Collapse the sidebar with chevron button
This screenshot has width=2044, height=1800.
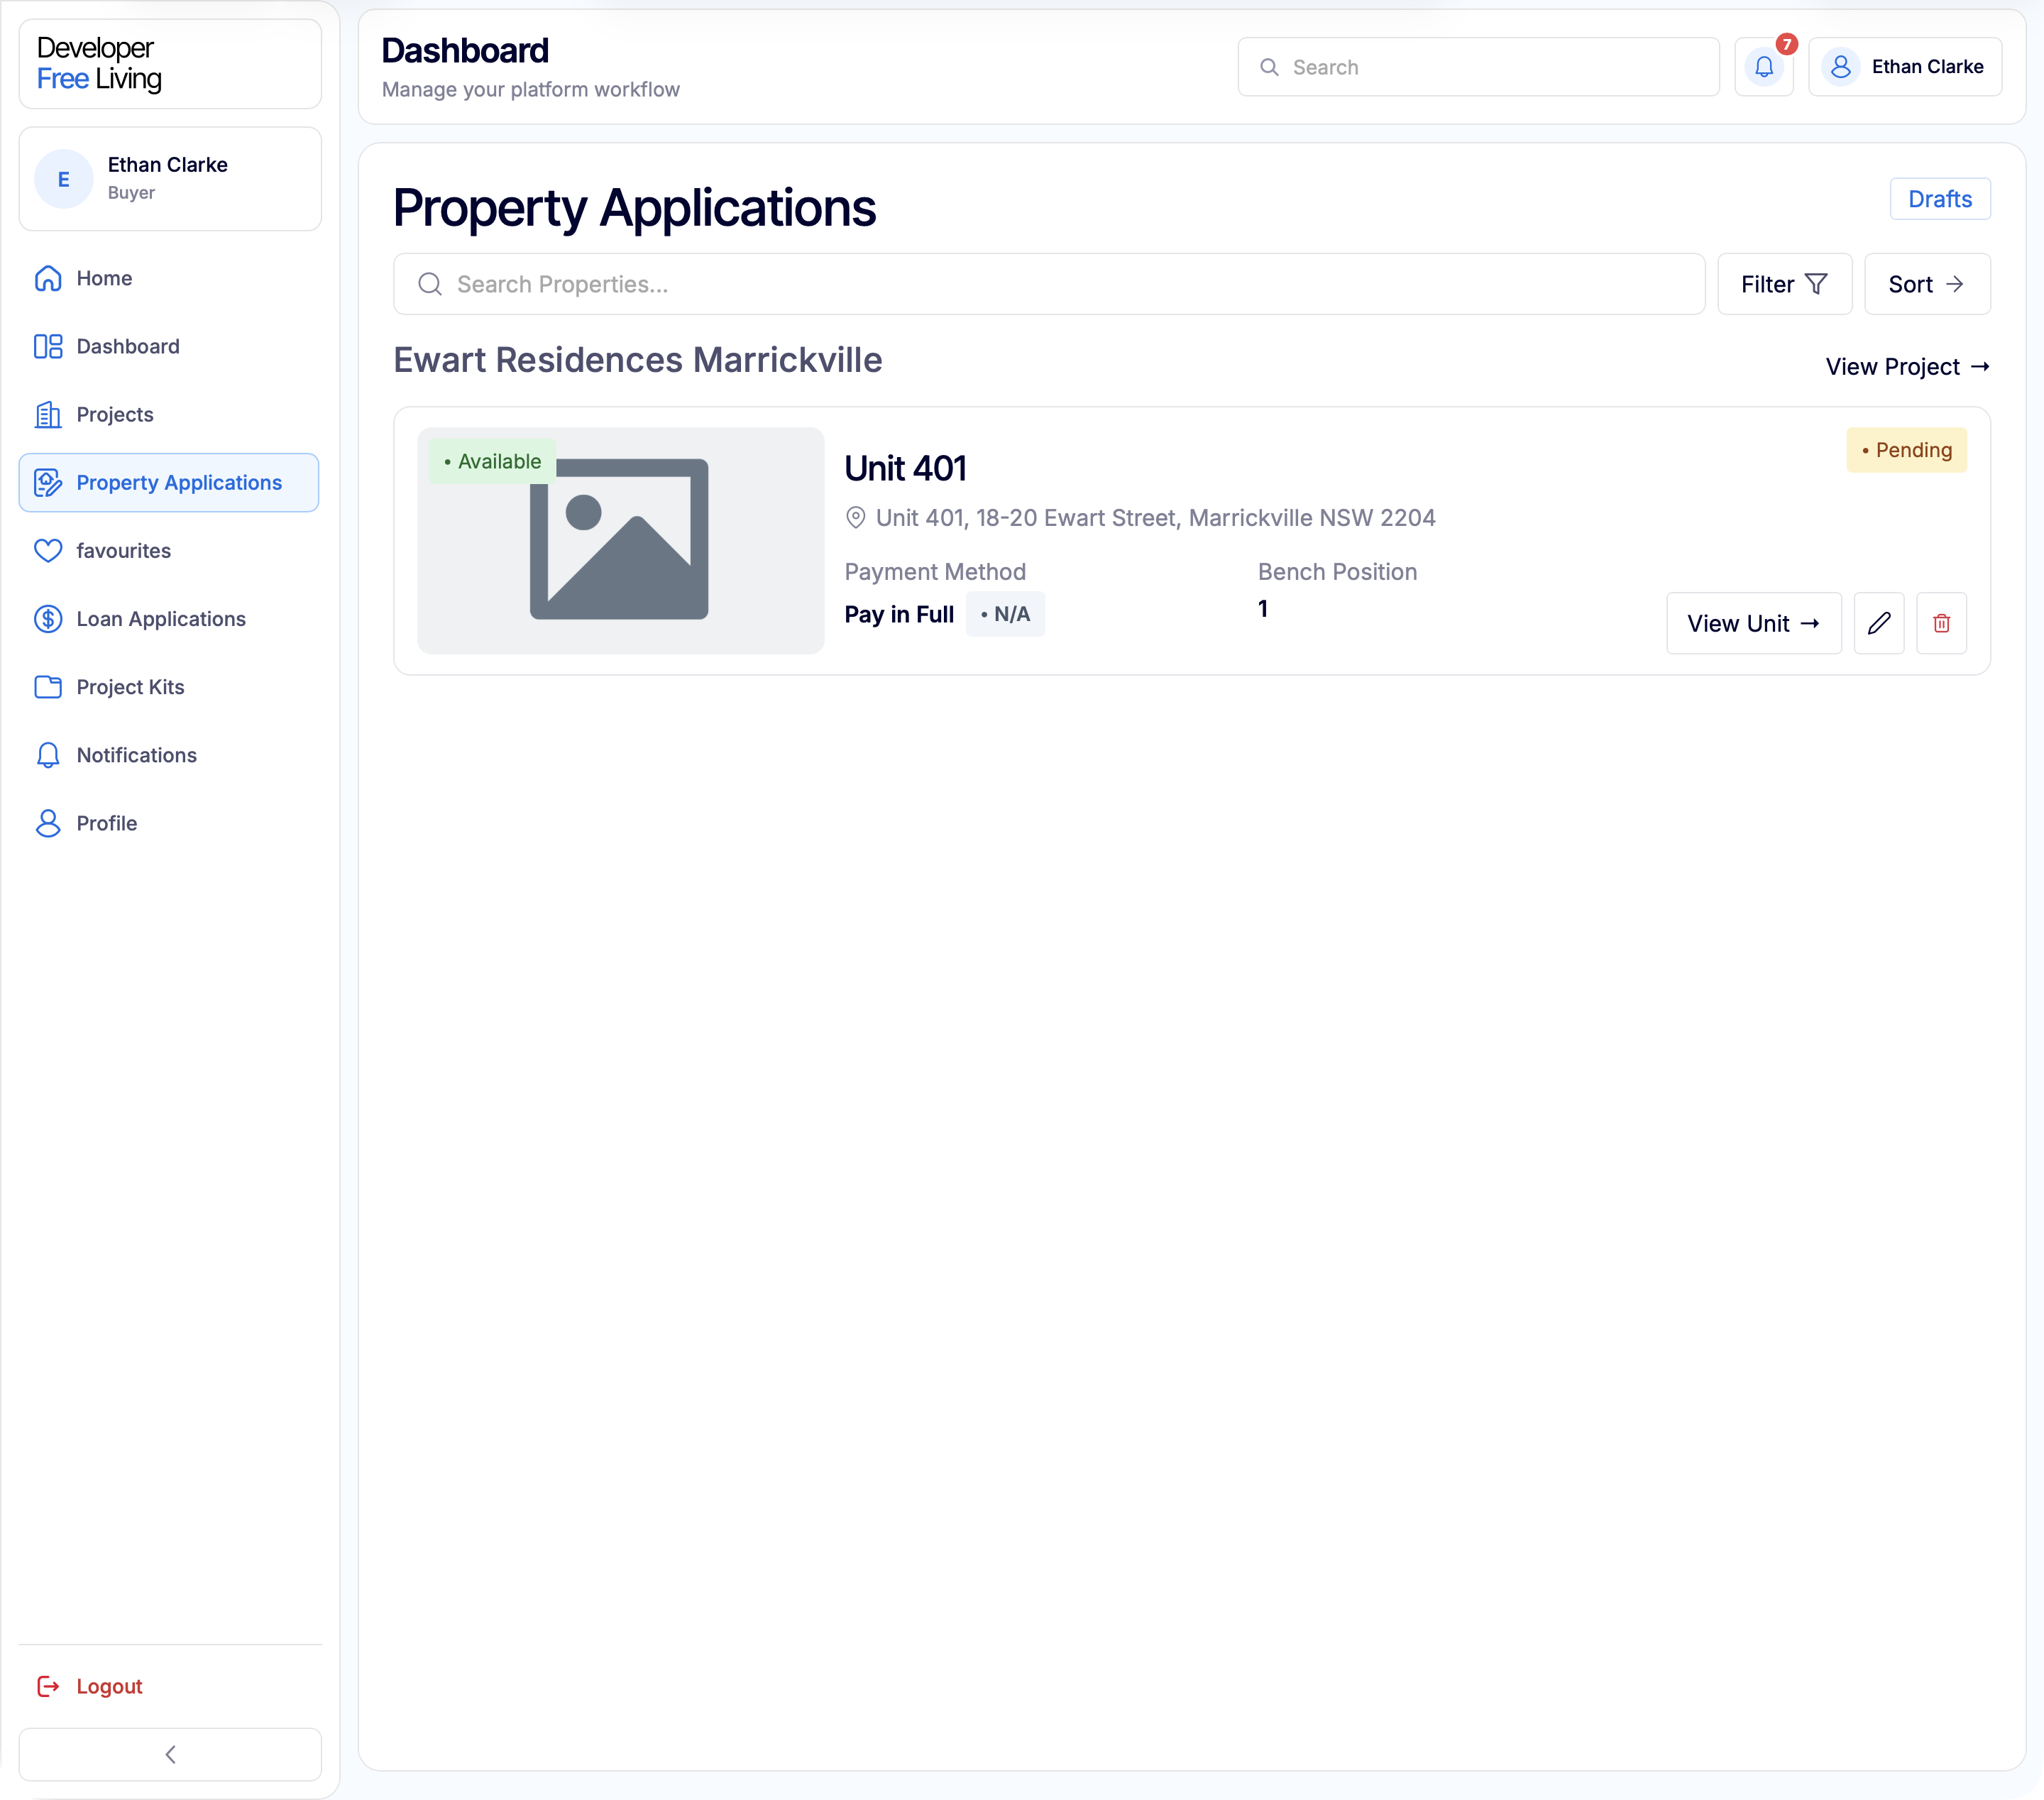pyautogui.click(x=170, y=1755)
